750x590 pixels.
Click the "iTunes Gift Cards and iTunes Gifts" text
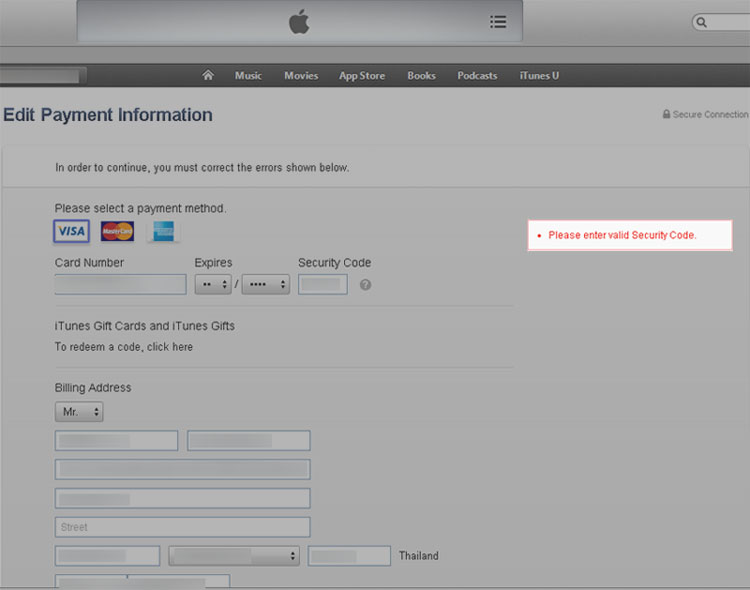[x=144, y=326]
